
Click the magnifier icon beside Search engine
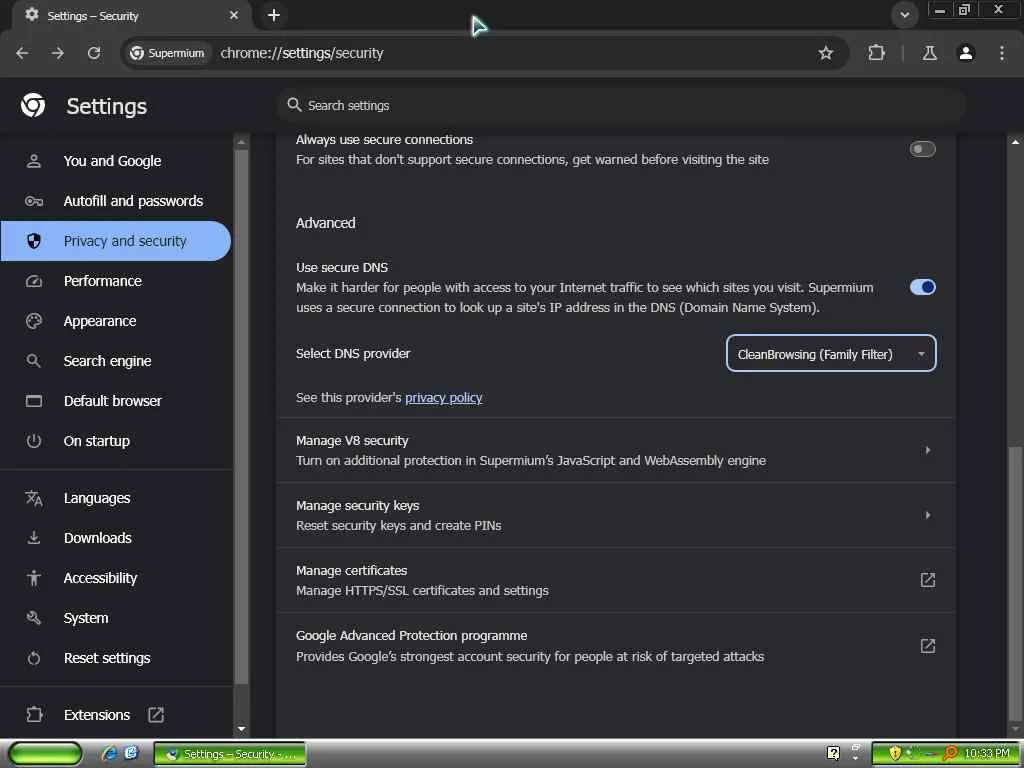[34, 360]
